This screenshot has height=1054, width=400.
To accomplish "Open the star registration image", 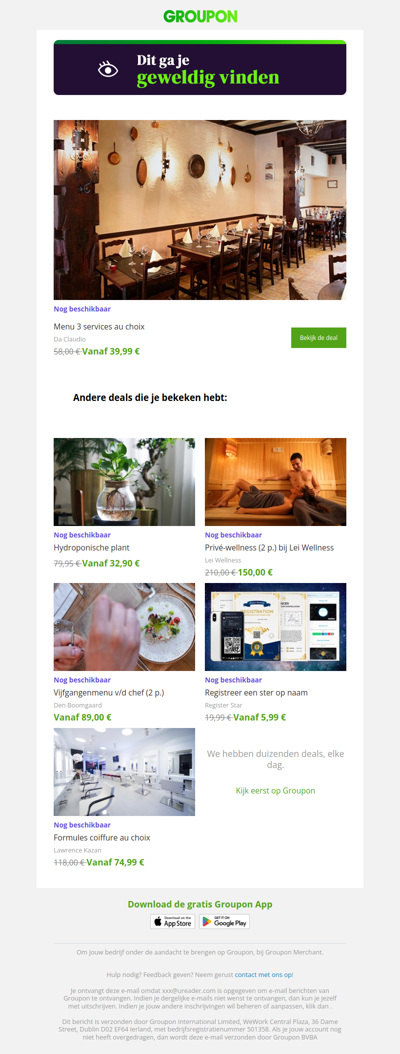I will click(276, 627).
